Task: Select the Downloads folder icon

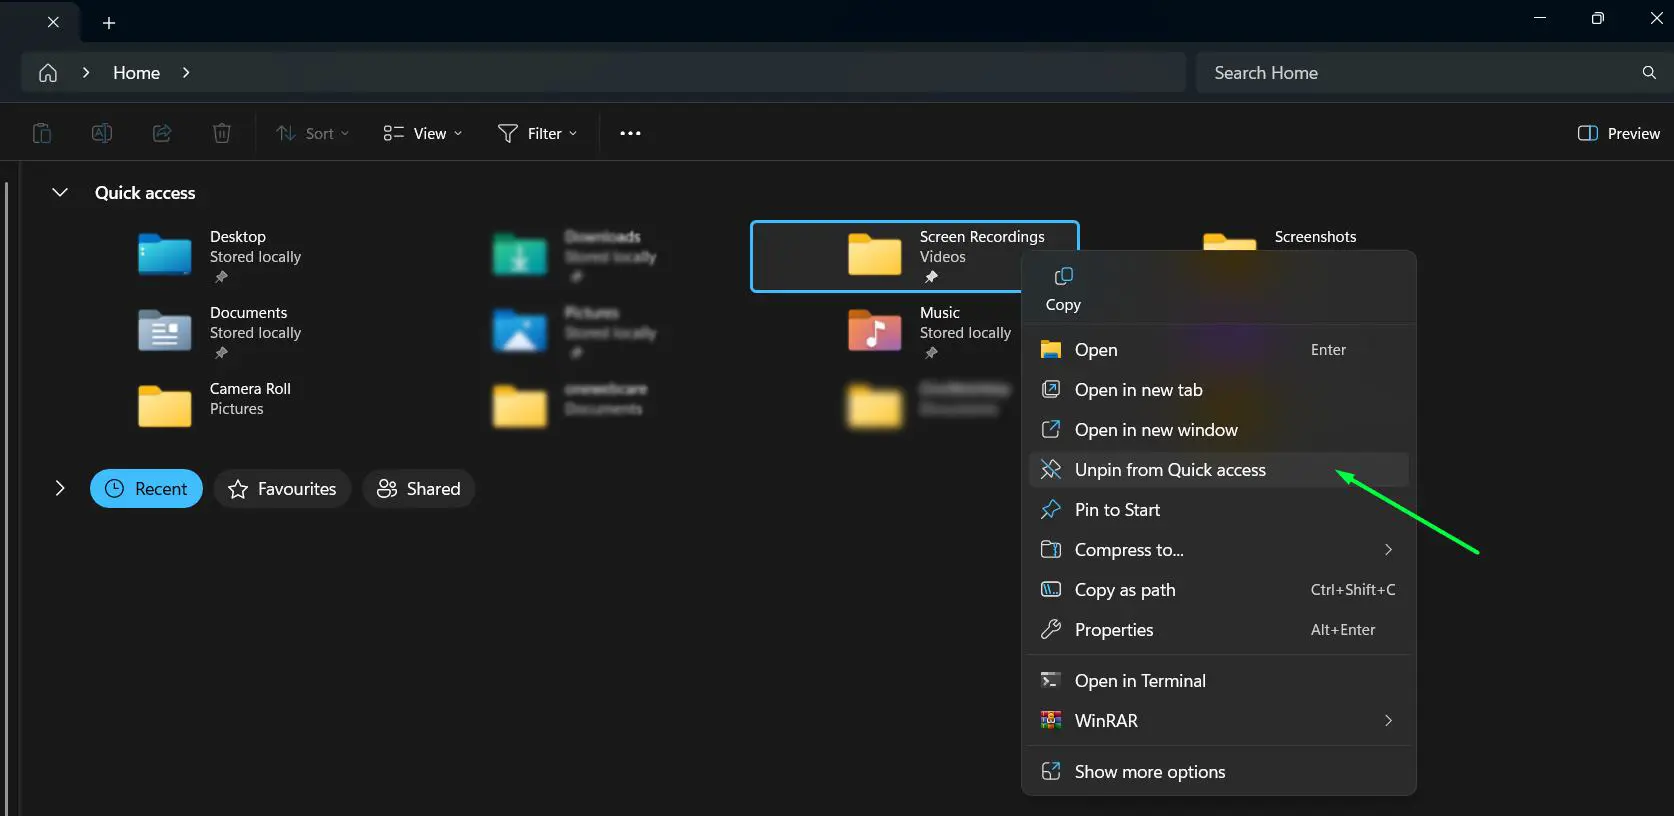Action: coord(520,255)
